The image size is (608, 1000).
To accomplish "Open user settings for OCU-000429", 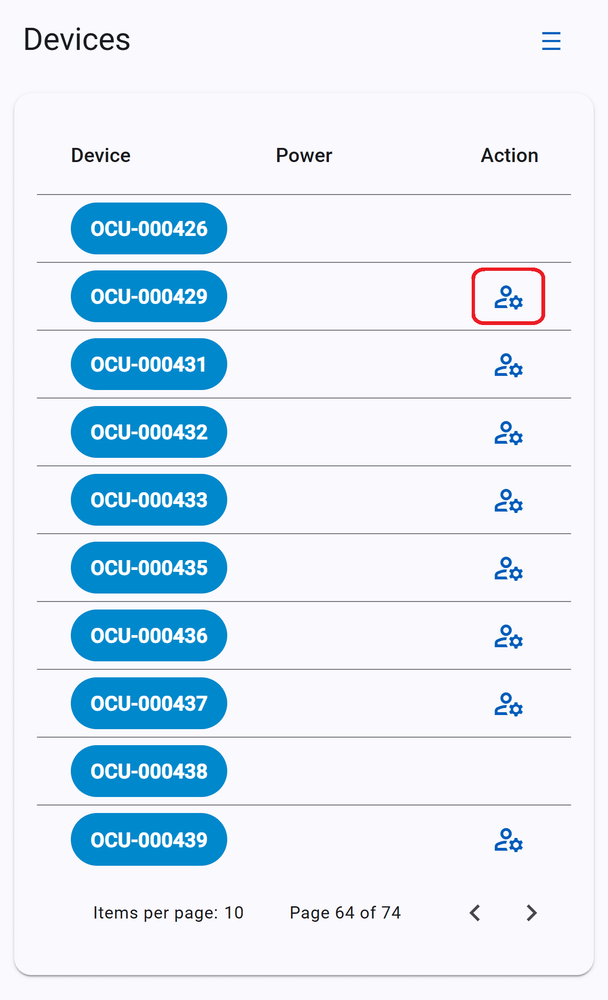I will [508, 297].
